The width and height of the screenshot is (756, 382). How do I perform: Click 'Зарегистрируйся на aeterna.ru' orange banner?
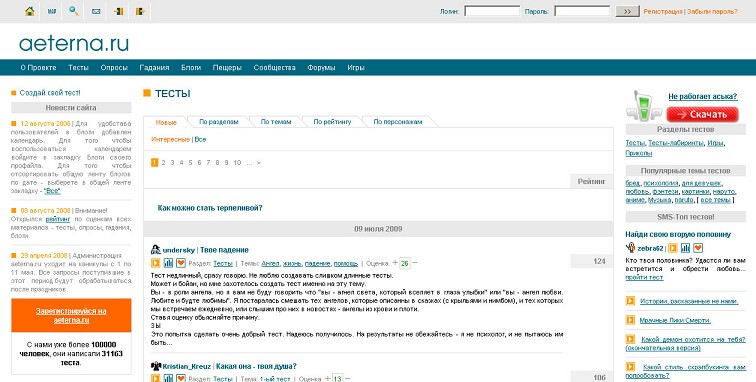tap(71, 315)
